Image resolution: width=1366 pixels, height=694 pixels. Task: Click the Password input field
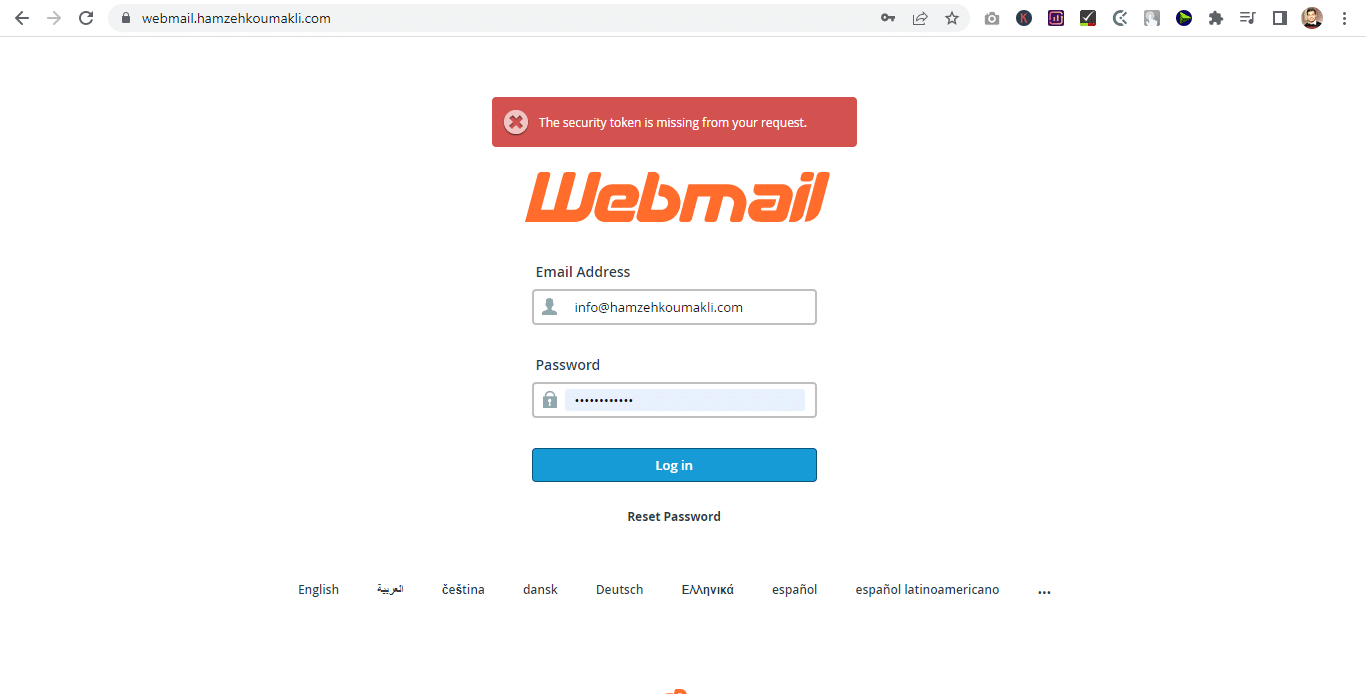(674, 400)
